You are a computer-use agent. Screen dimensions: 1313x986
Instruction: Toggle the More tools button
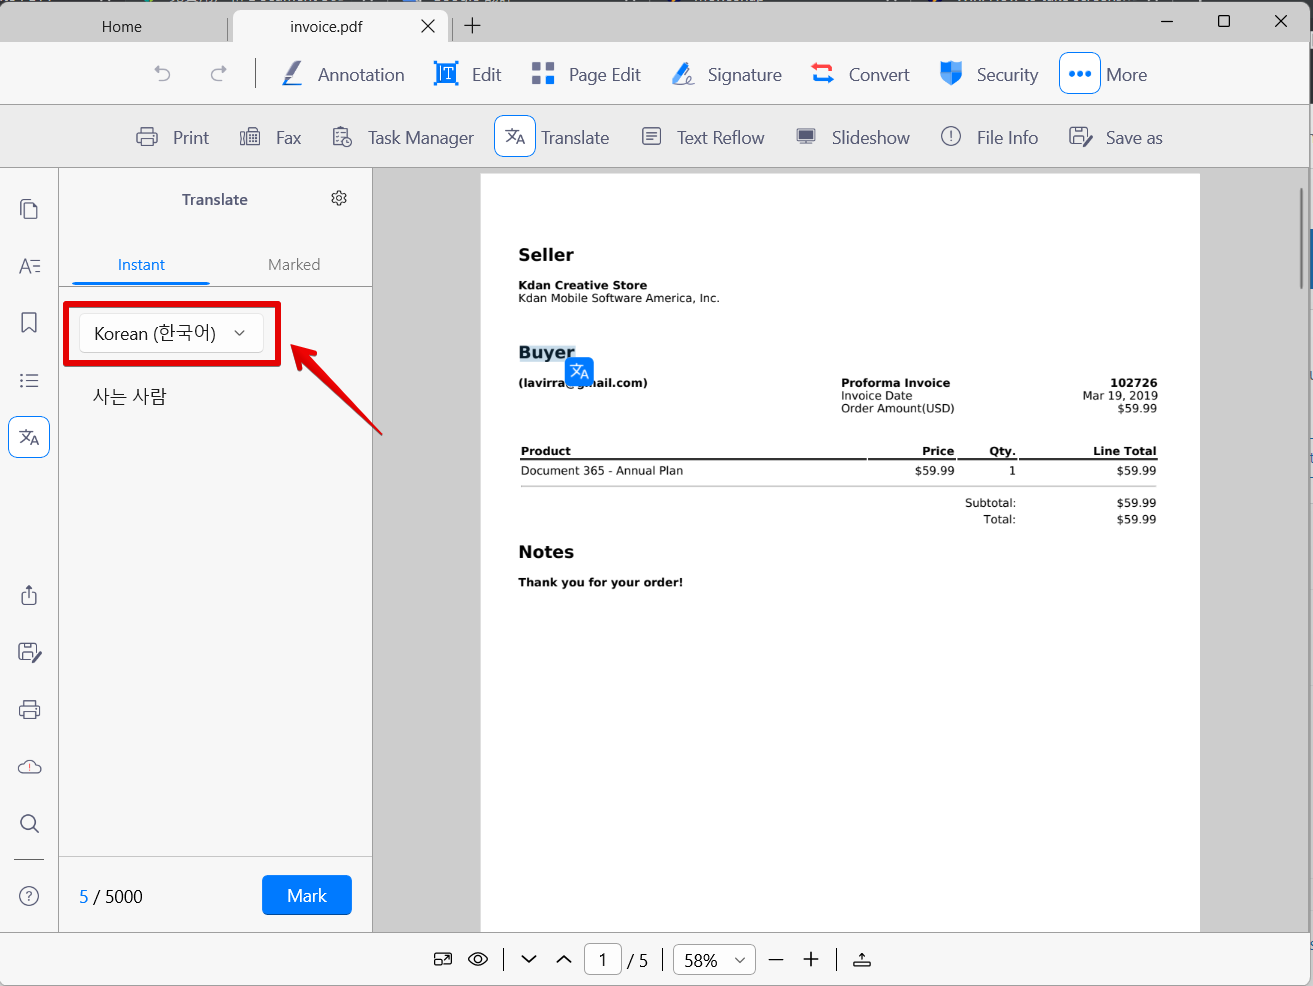pyautogui.click(x=1079, y=74)
